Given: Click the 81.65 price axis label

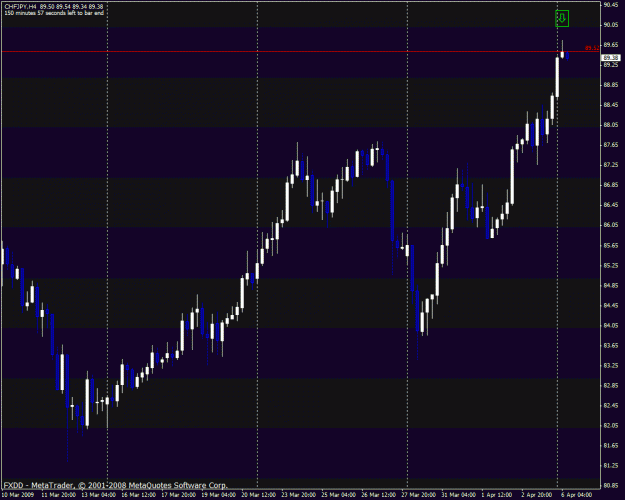Looking at the screenshot, I should tap(611, 445).
